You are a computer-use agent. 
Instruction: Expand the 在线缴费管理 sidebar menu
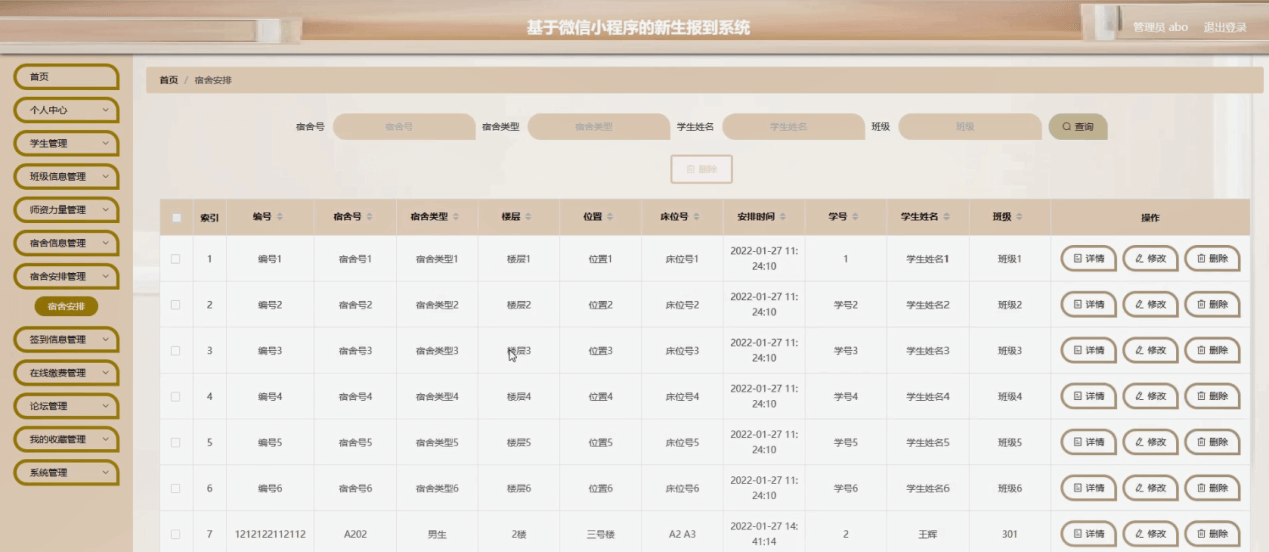[66, 373]
